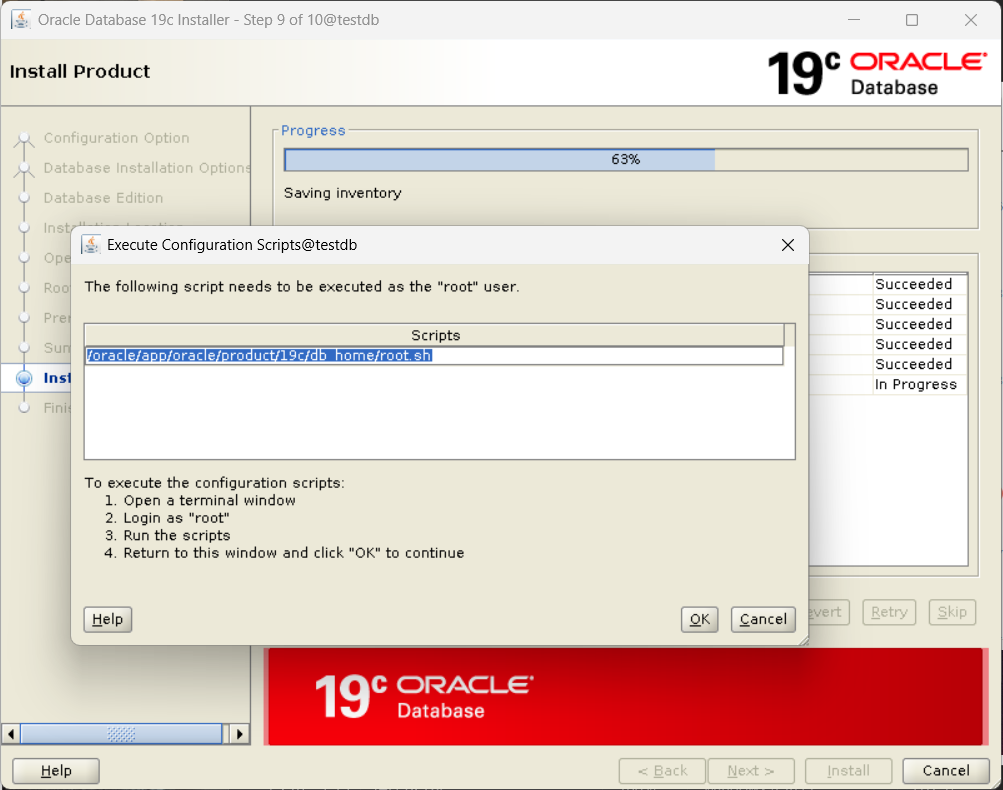Minimize the Oracle installer window

pyautogui.click(x=853, y=20)
